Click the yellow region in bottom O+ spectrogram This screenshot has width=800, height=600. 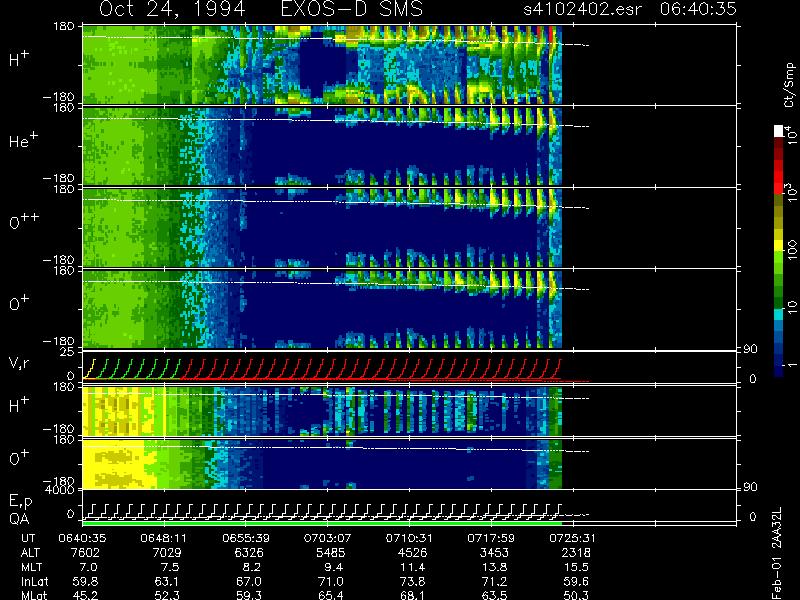tap(117, 464)
